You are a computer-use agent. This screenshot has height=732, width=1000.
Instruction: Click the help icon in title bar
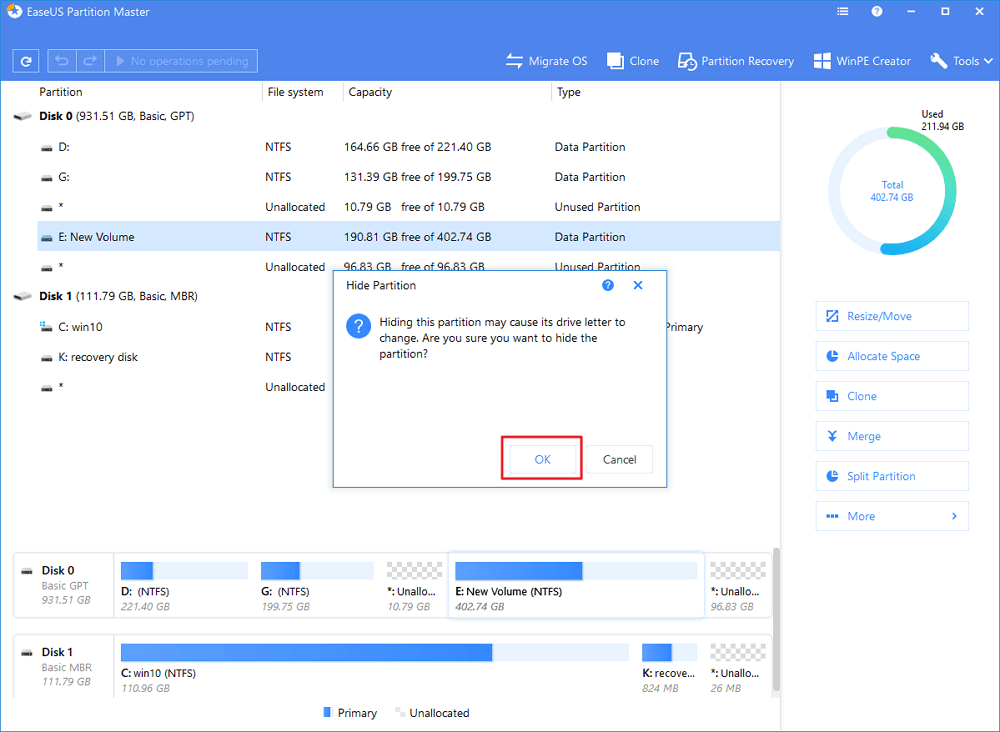tap(877, 11)
